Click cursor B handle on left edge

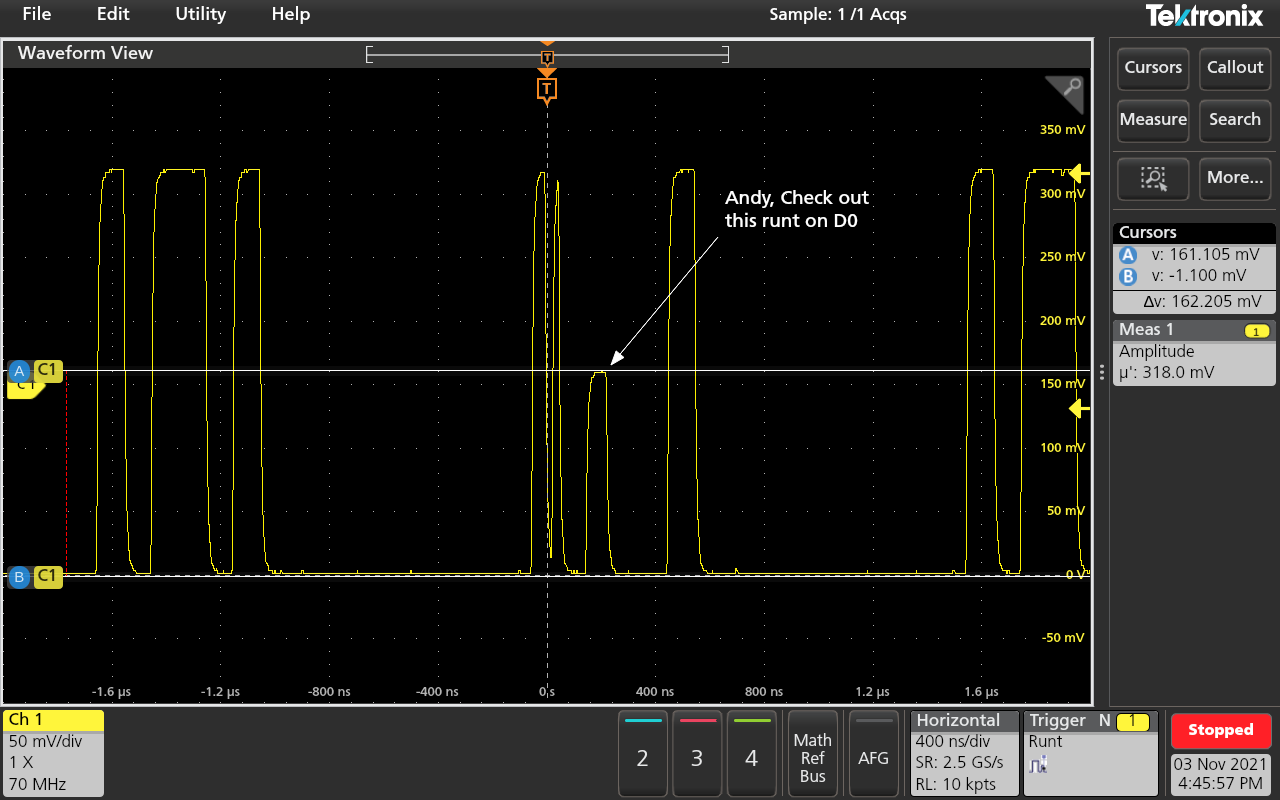tap(19, 576)
